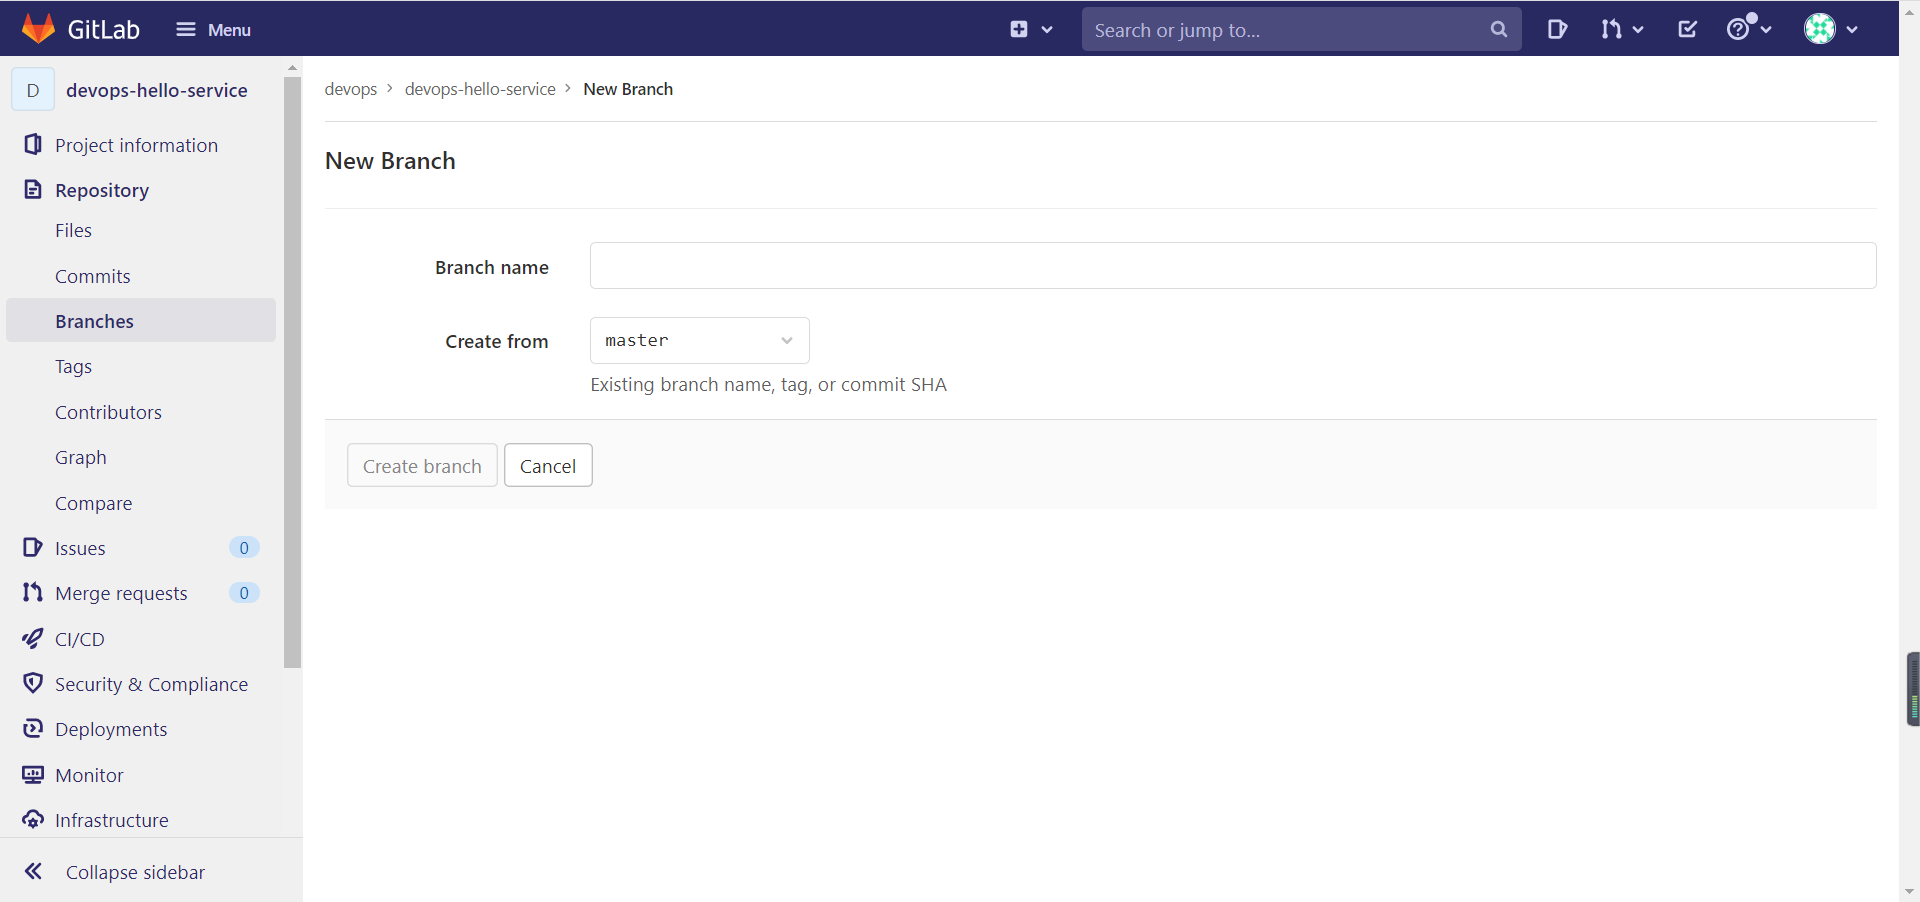This screenshot has width=1920, height=902.
Task: Cancel new branch creation
Action: (548, 466)
